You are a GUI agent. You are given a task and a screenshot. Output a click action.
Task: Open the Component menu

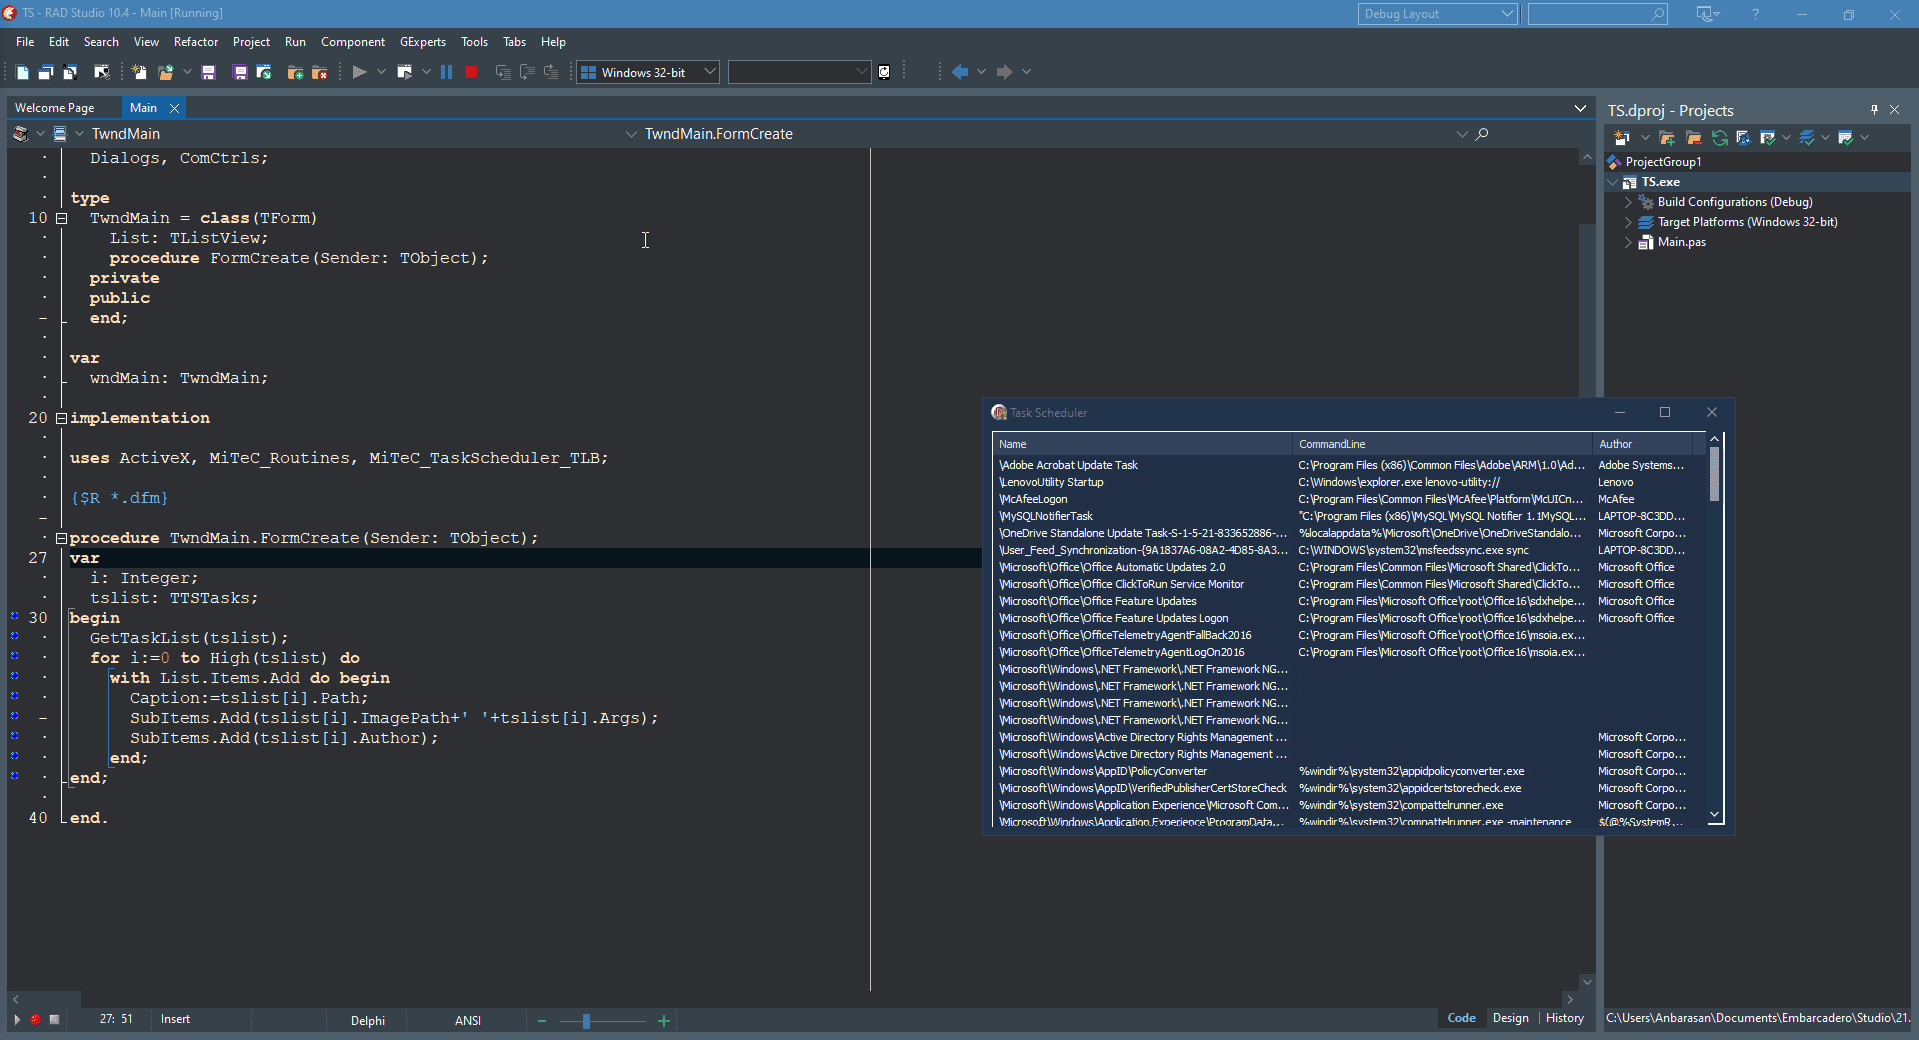pos(353,42)
